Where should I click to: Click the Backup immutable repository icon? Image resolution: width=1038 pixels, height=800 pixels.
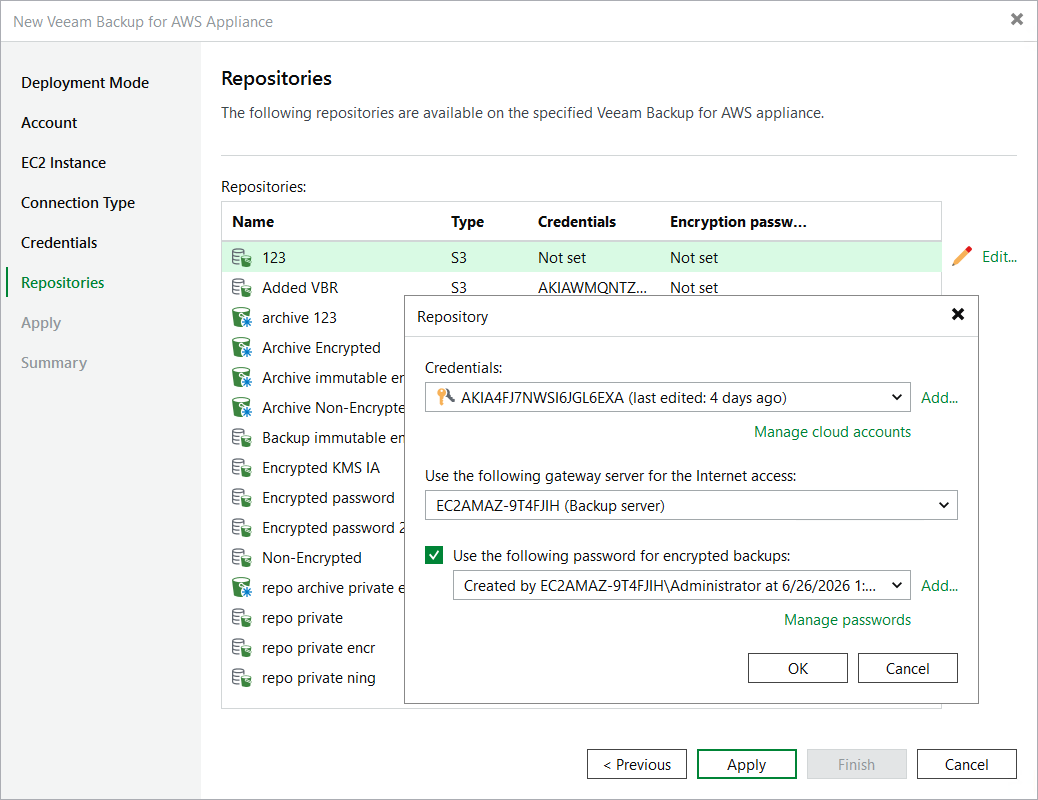(x=242, y=438)
